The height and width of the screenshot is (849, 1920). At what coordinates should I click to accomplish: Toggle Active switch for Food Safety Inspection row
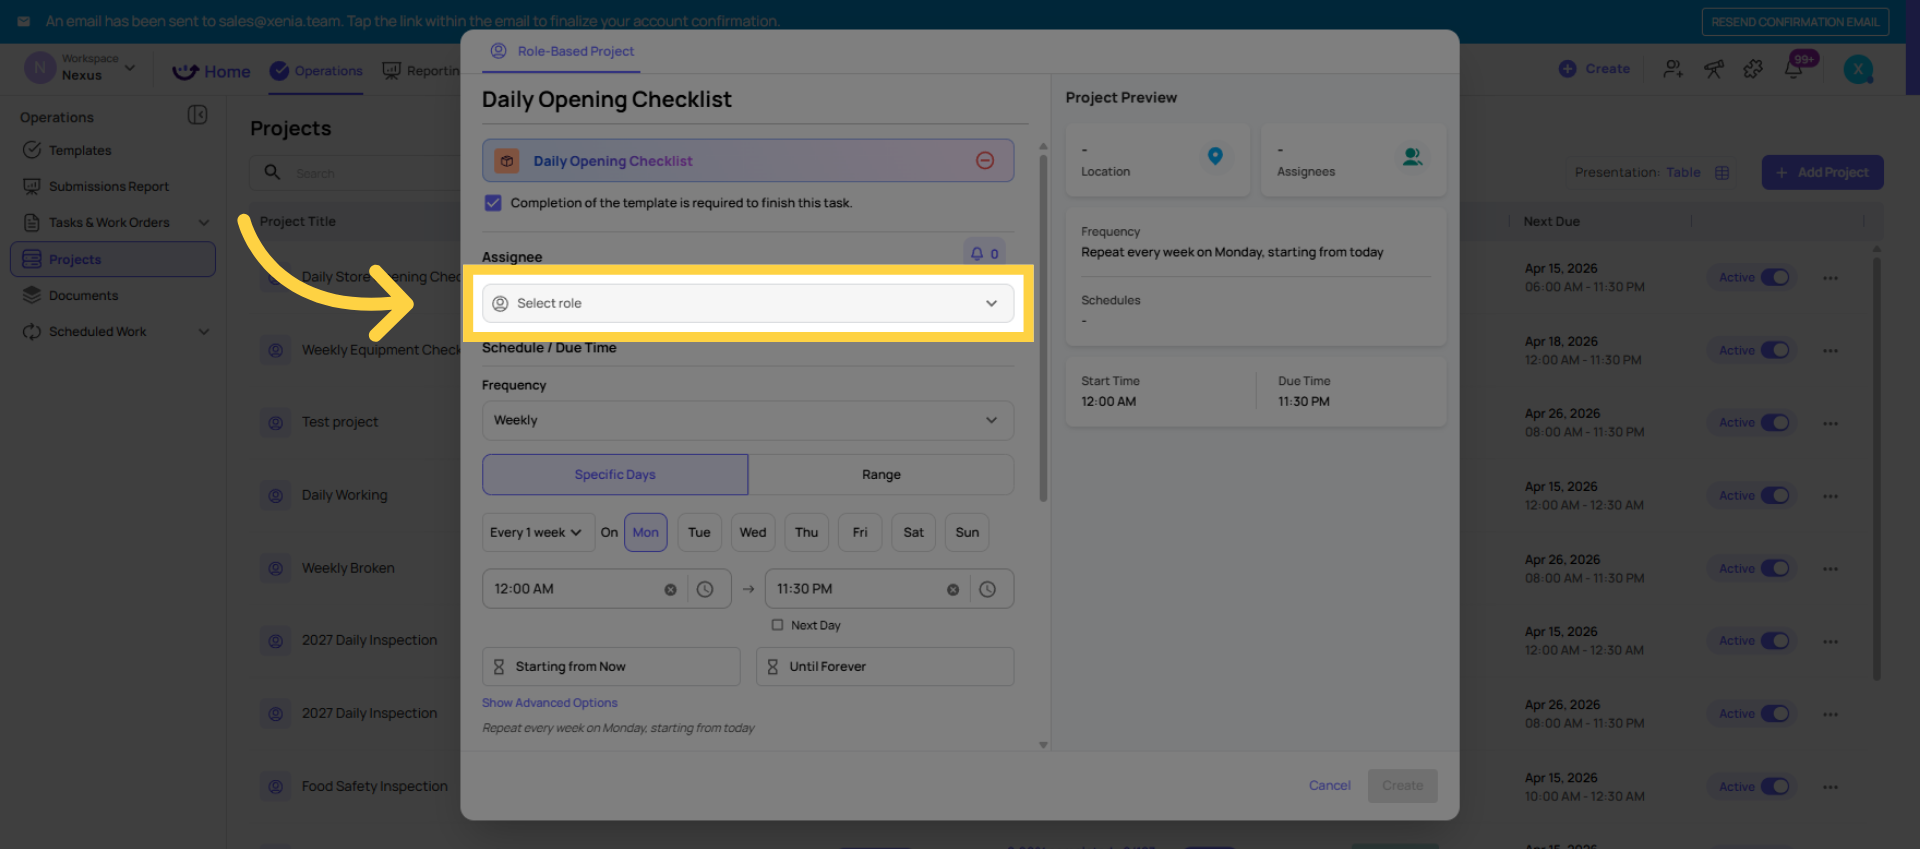click(1775, 786)
